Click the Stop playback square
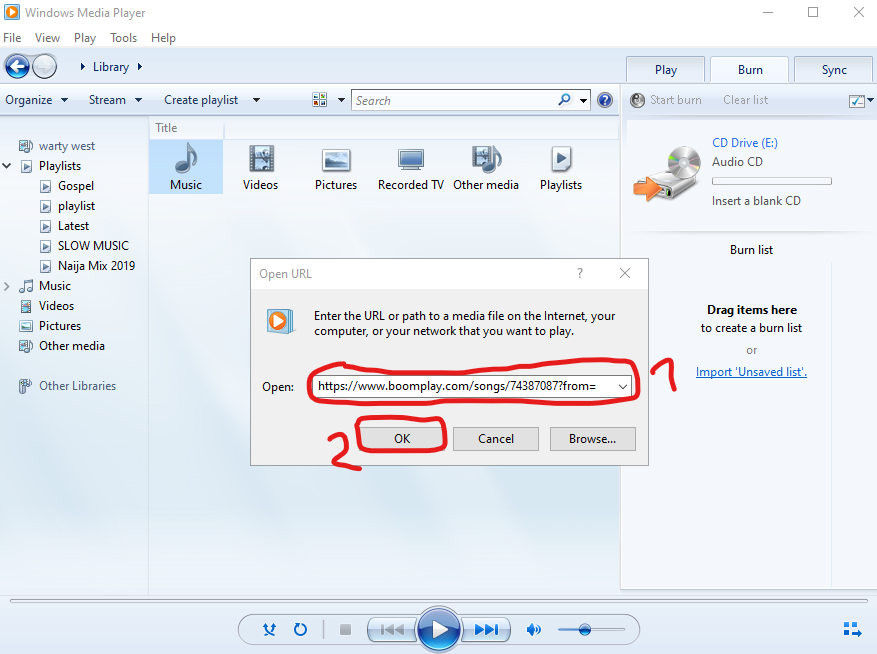877x654 pixels. pos(345,630)
